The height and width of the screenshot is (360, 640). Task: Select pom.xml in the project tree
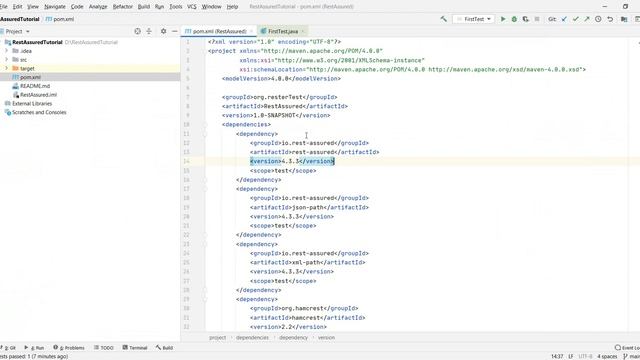(30, 77)
